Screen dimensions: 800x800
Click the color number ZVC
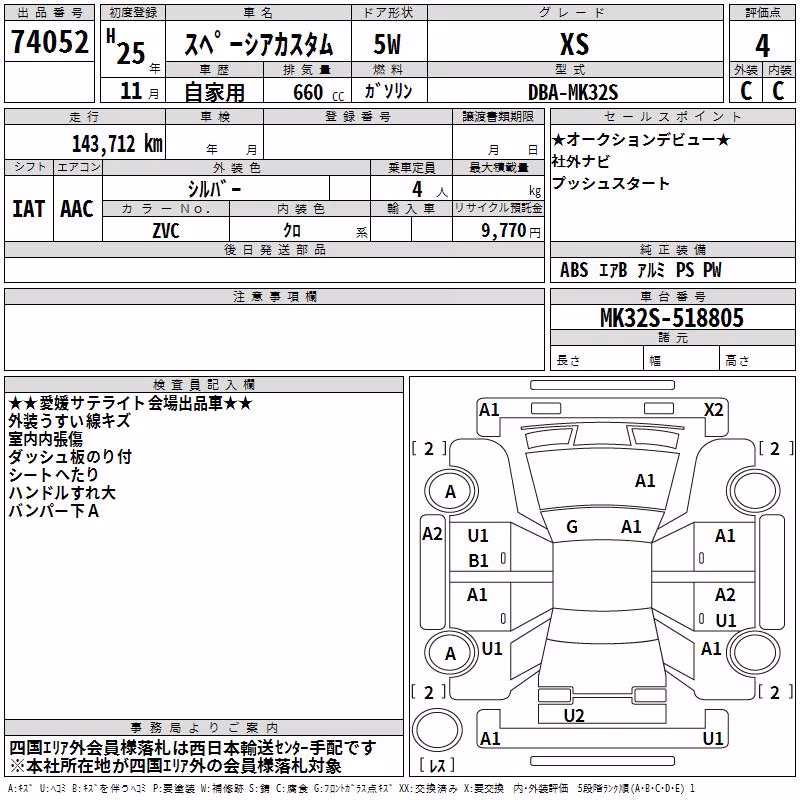[x=166, y=231]
